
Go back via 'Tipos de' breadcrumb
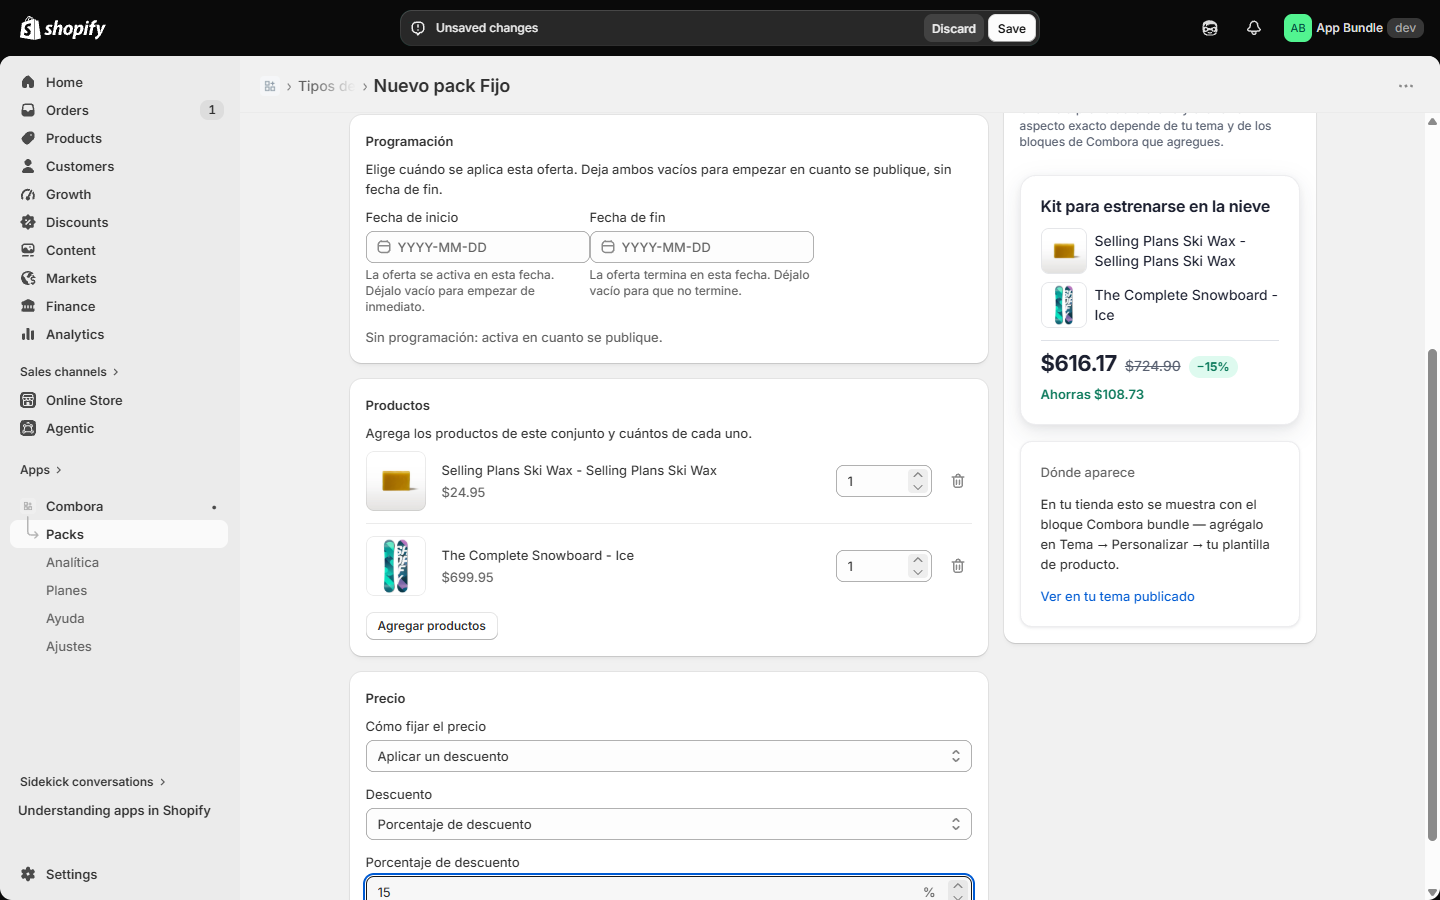[326, 86]
